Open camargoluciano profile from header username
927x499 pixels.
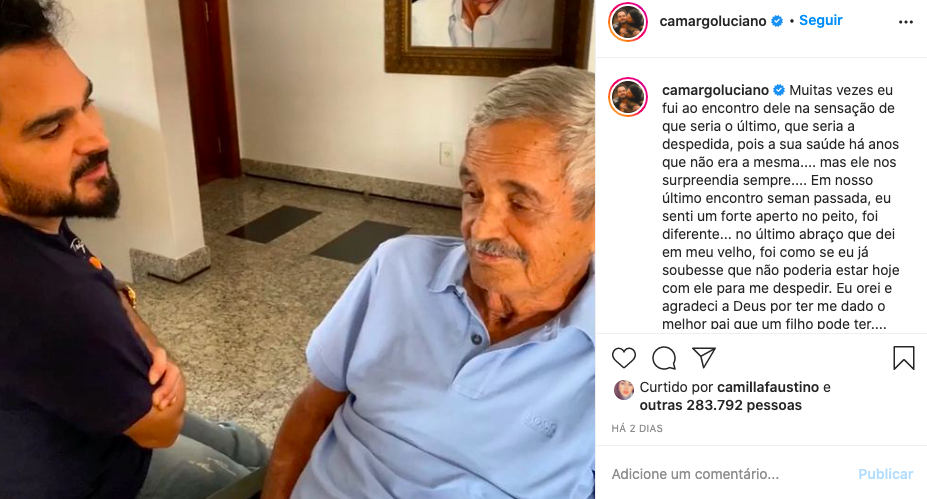pos(713,21)
